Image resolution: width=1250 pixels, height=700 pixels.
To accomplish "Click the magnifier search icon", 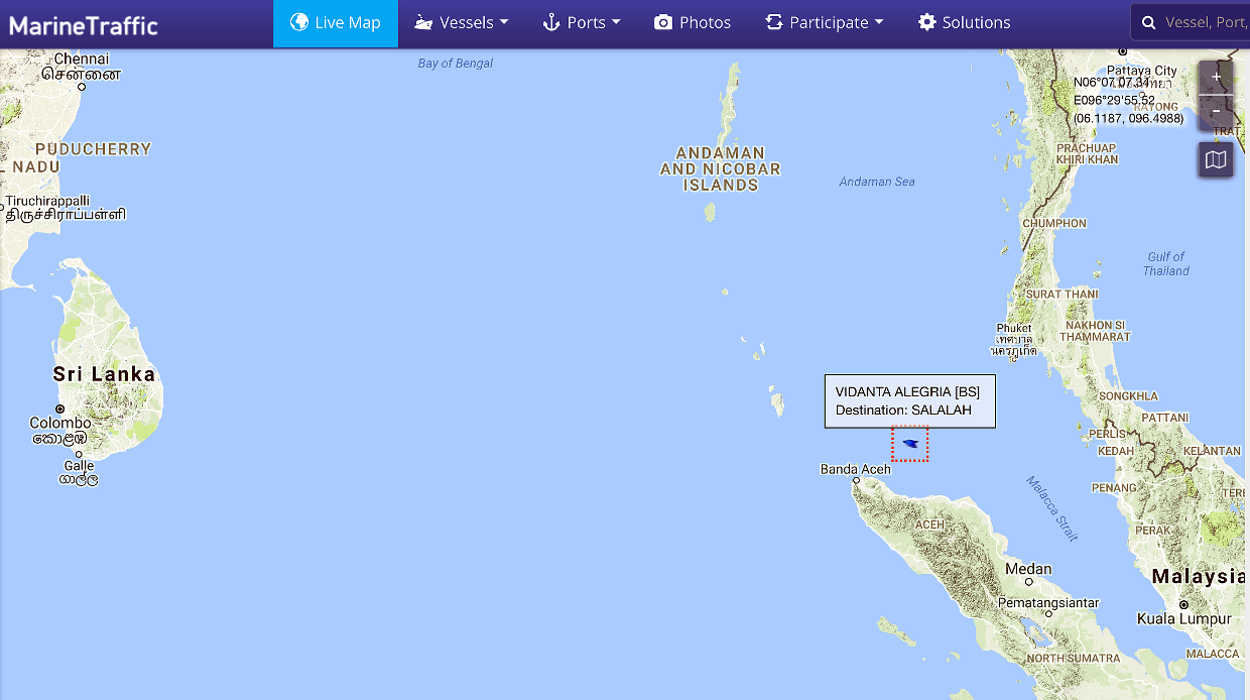I will 1149,22.
